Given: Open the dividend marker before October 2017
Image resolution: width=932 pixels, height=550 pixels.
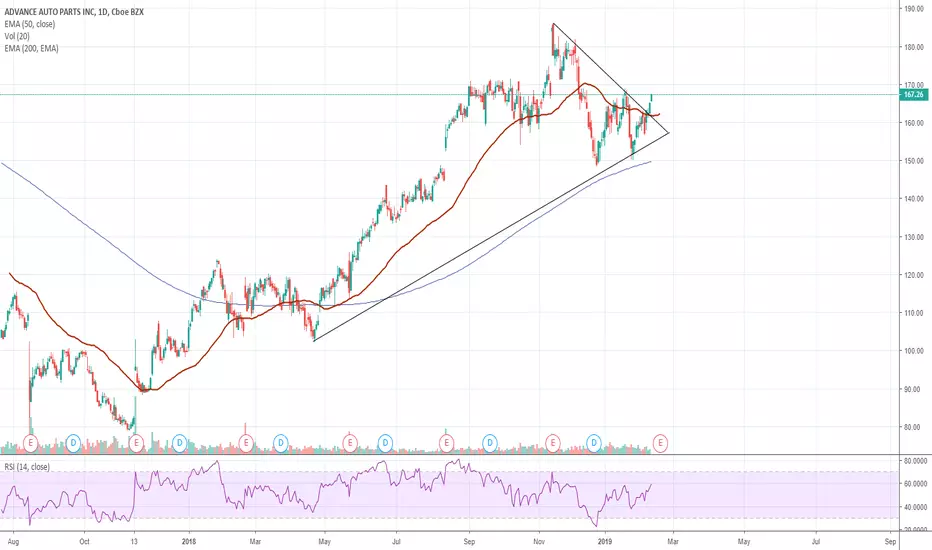Looking at the screenshot, I should pos(73,443).
